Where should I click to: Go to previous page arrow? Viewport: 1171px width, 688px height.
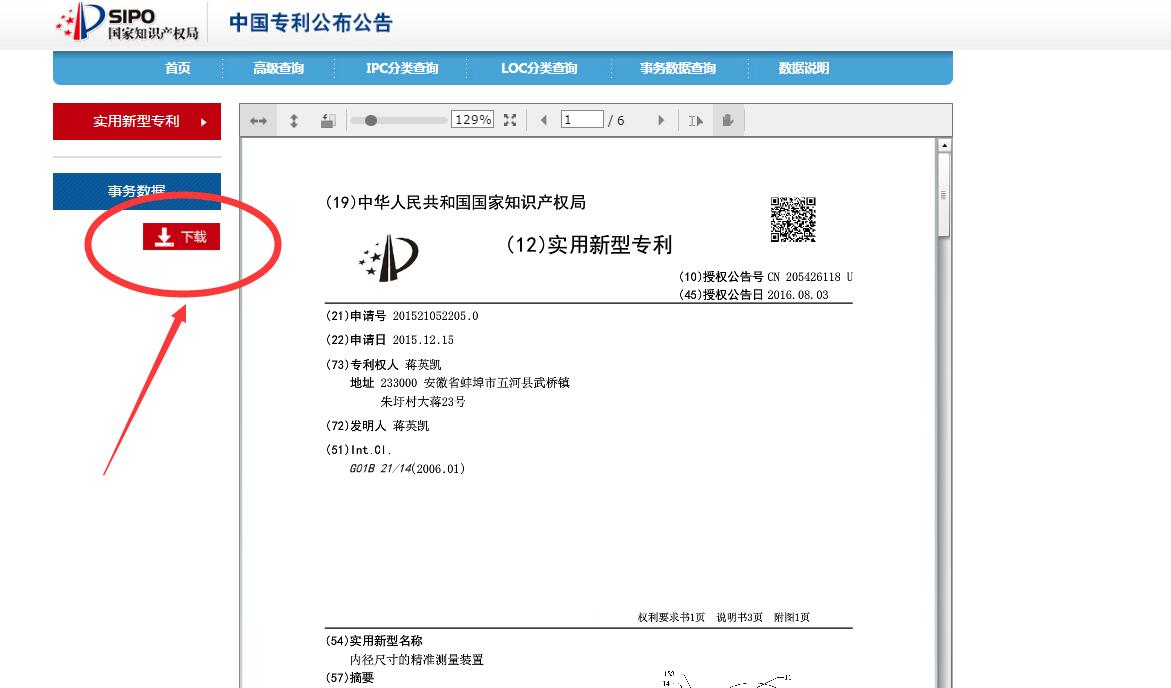pyautogui.click(x=544, y=120)
